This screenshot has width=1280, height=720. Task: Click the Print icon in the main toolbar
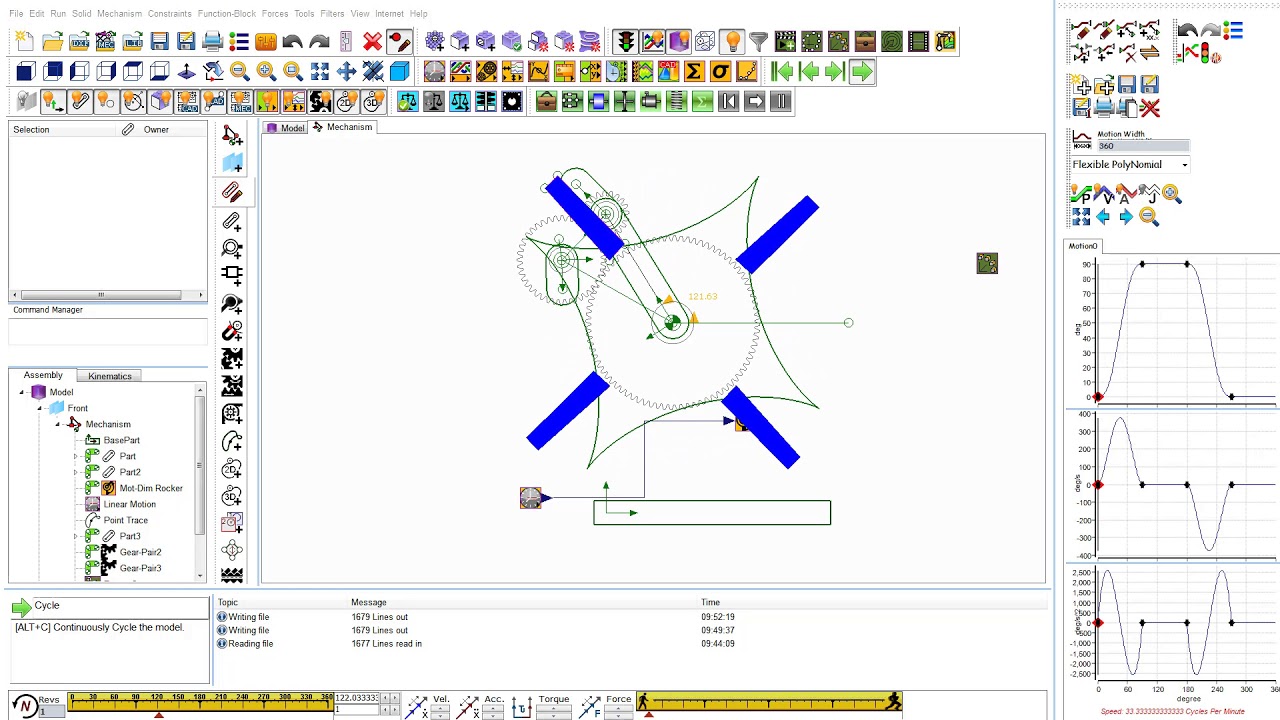tap(212, 42)
